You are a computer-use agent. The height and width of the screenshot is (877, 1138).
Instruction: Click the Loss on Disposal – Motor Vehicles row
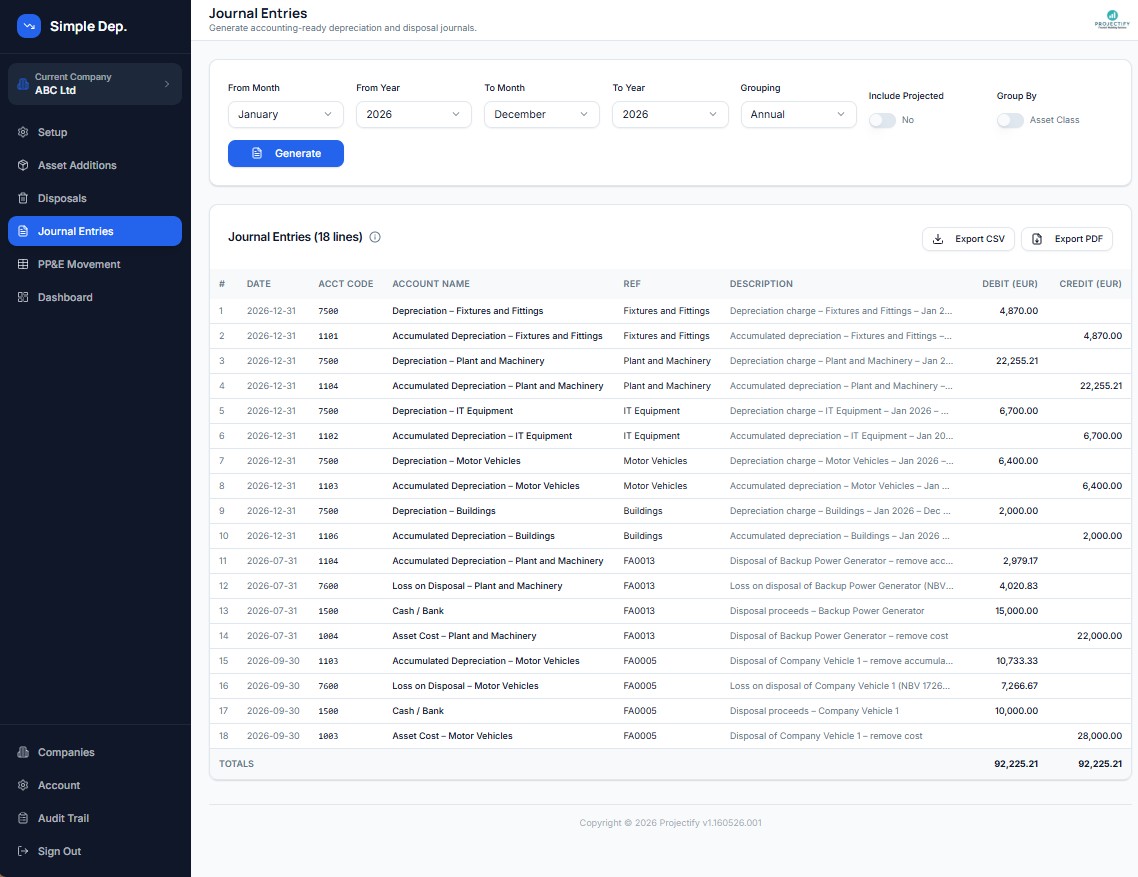pos(670,686)
